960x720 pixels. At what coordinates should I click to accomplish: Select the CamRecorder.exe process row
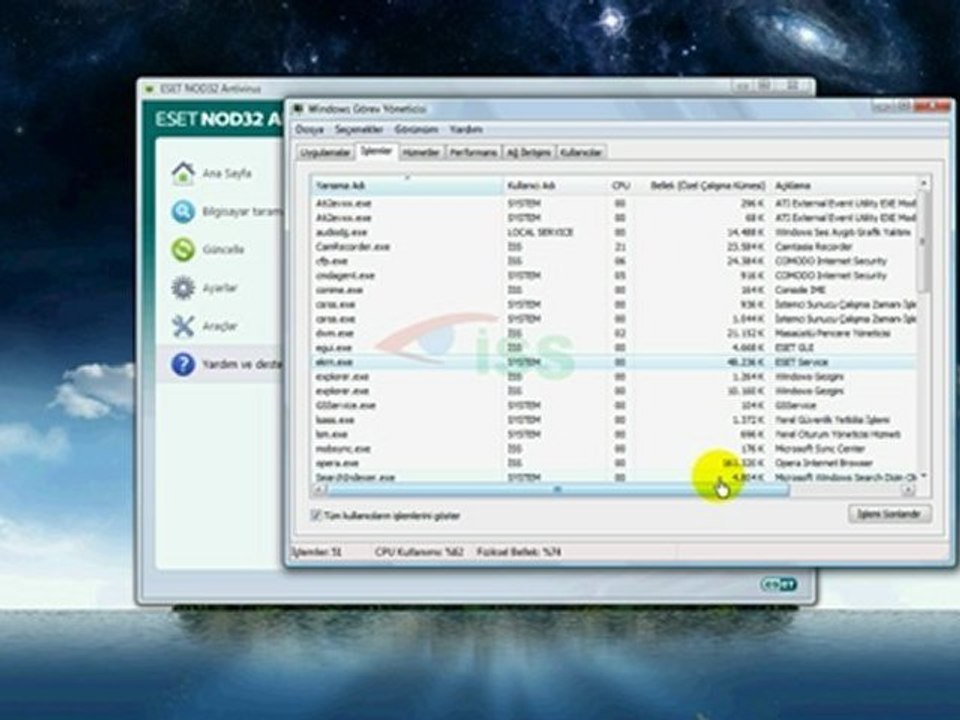[x=615, y=247]
